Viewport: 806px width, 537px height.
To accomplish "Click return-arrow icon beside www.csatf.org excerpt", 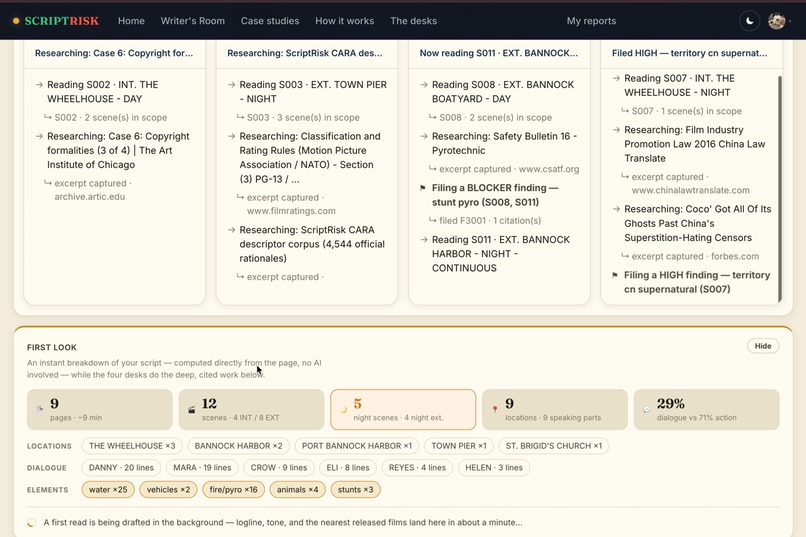I will click(433, 169).
